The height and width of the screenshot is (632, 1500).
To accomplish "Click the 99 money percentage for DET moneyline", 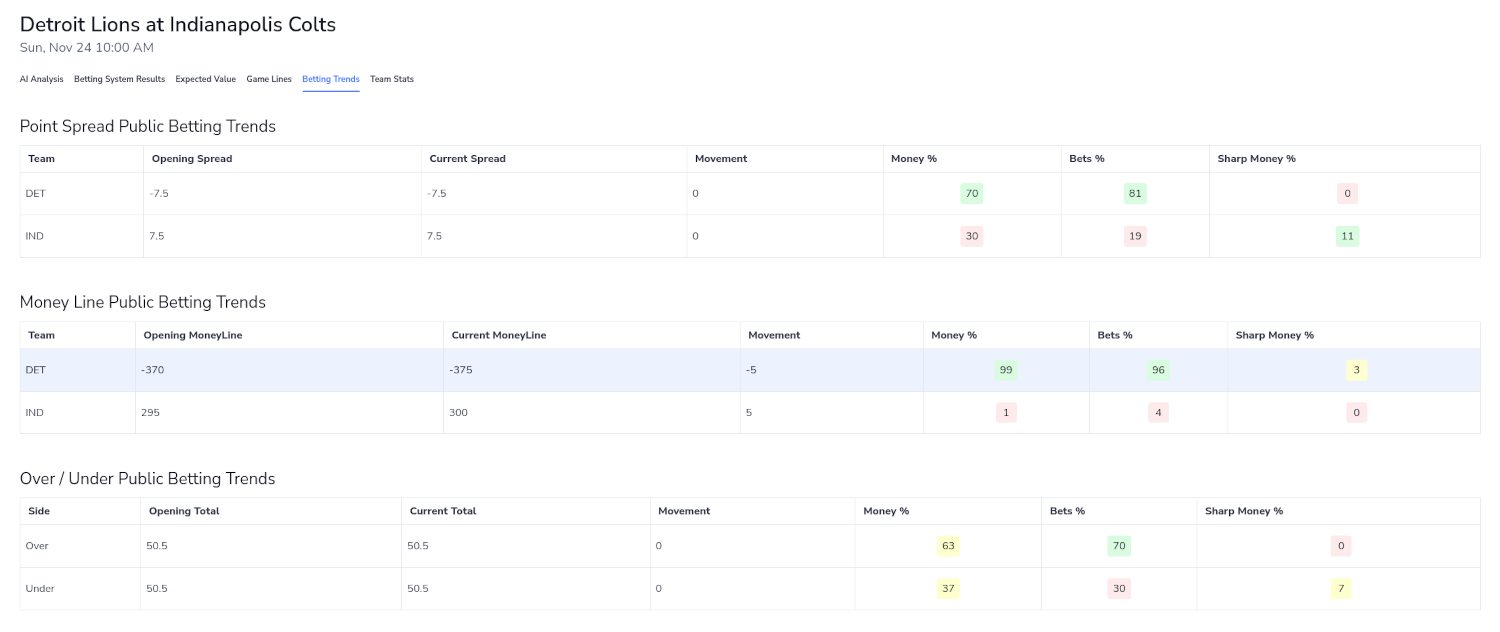I will click(1005, 370).
